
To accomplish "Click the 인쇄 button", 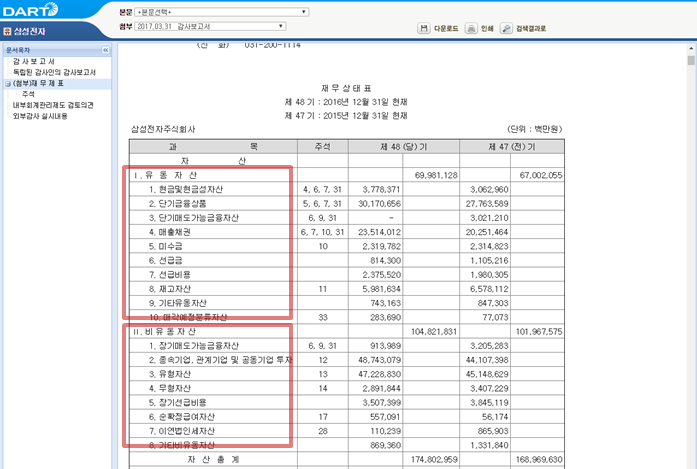I will pos(487,28).
